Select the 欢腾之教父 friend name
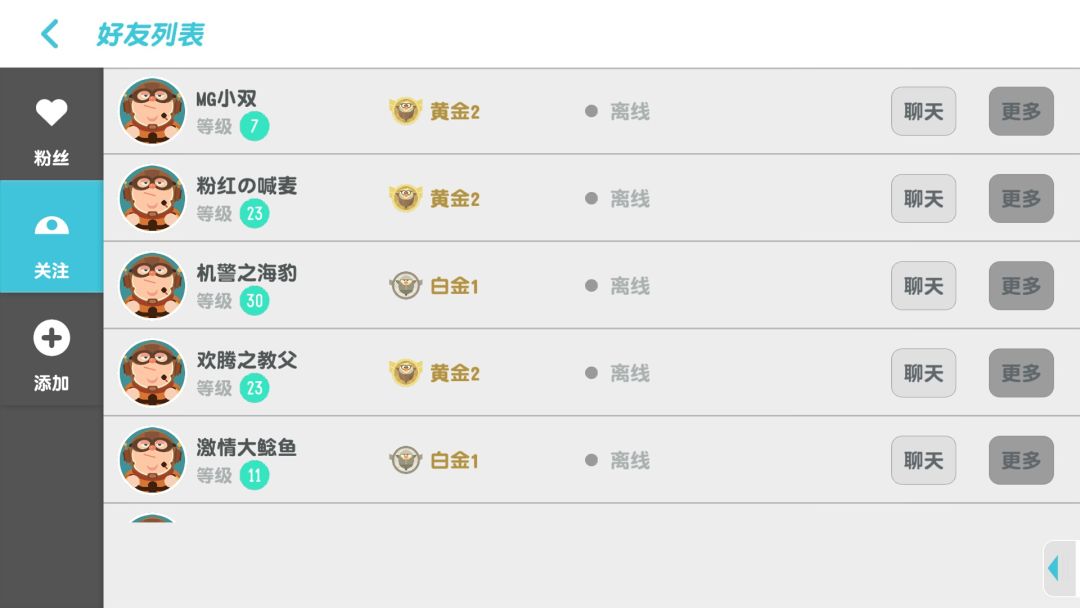 (247, 360)
